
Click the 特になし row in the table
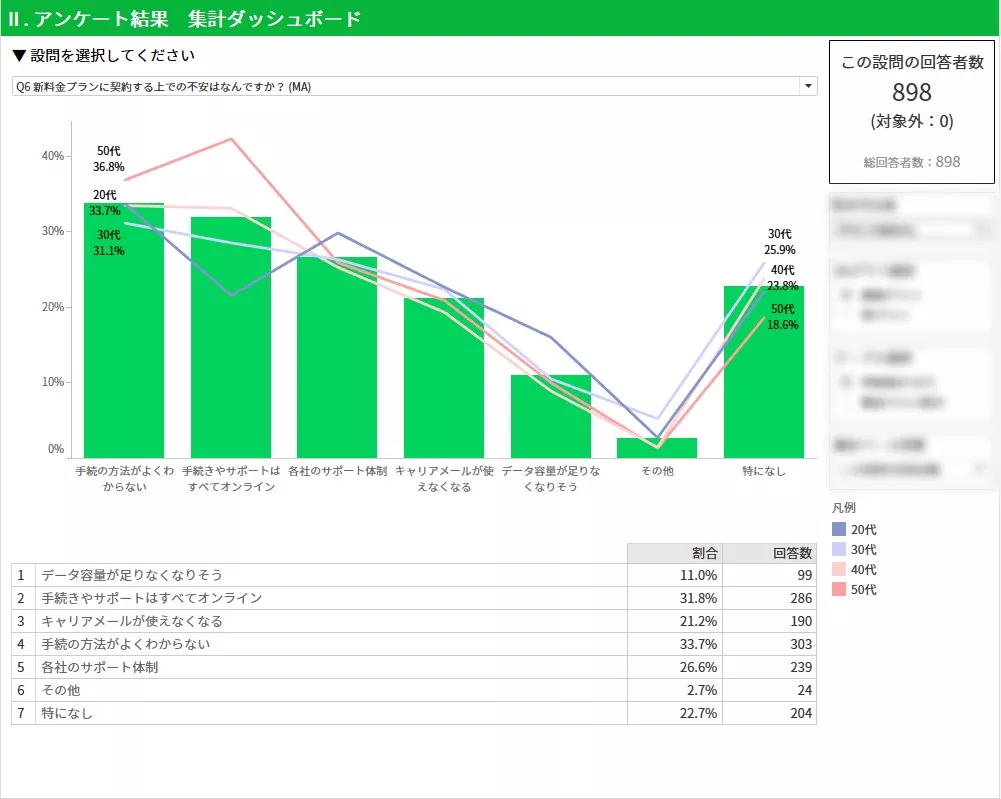click(x=330, y=713)
